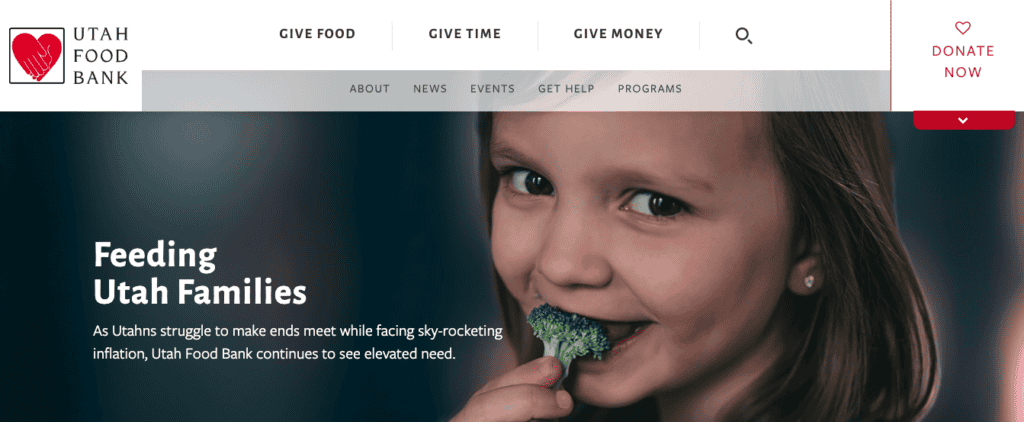Screen dimensions: 1024x422
Task: Click the gray secondary navigation bar background
Action: (x=784, y=90)
